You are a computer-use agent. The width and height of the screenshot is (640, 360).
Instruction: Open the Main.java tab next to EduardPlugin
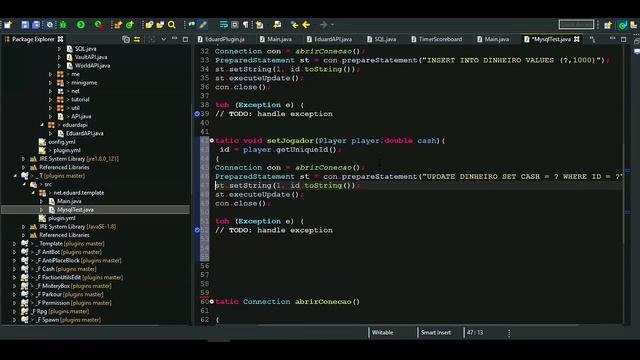276,39
